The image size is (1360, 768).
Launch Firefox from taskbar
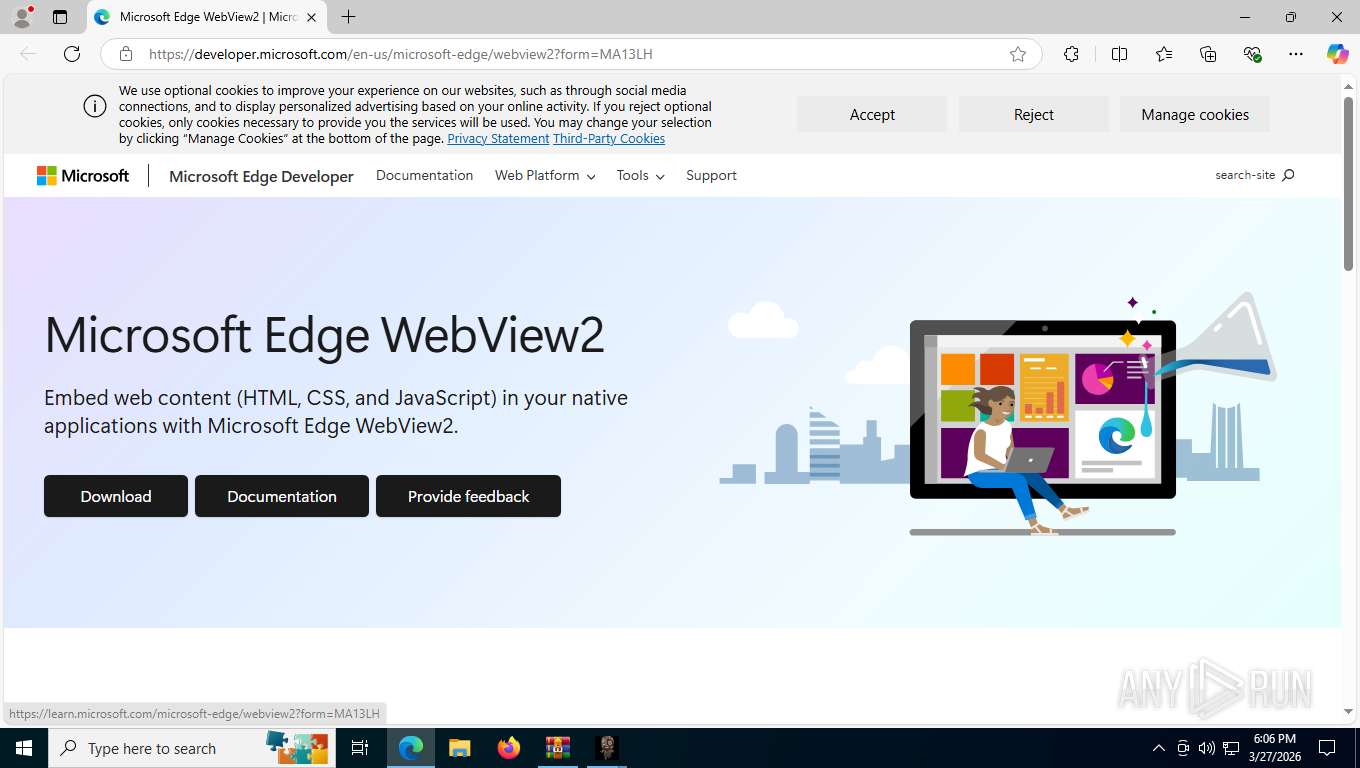[509, 748]
